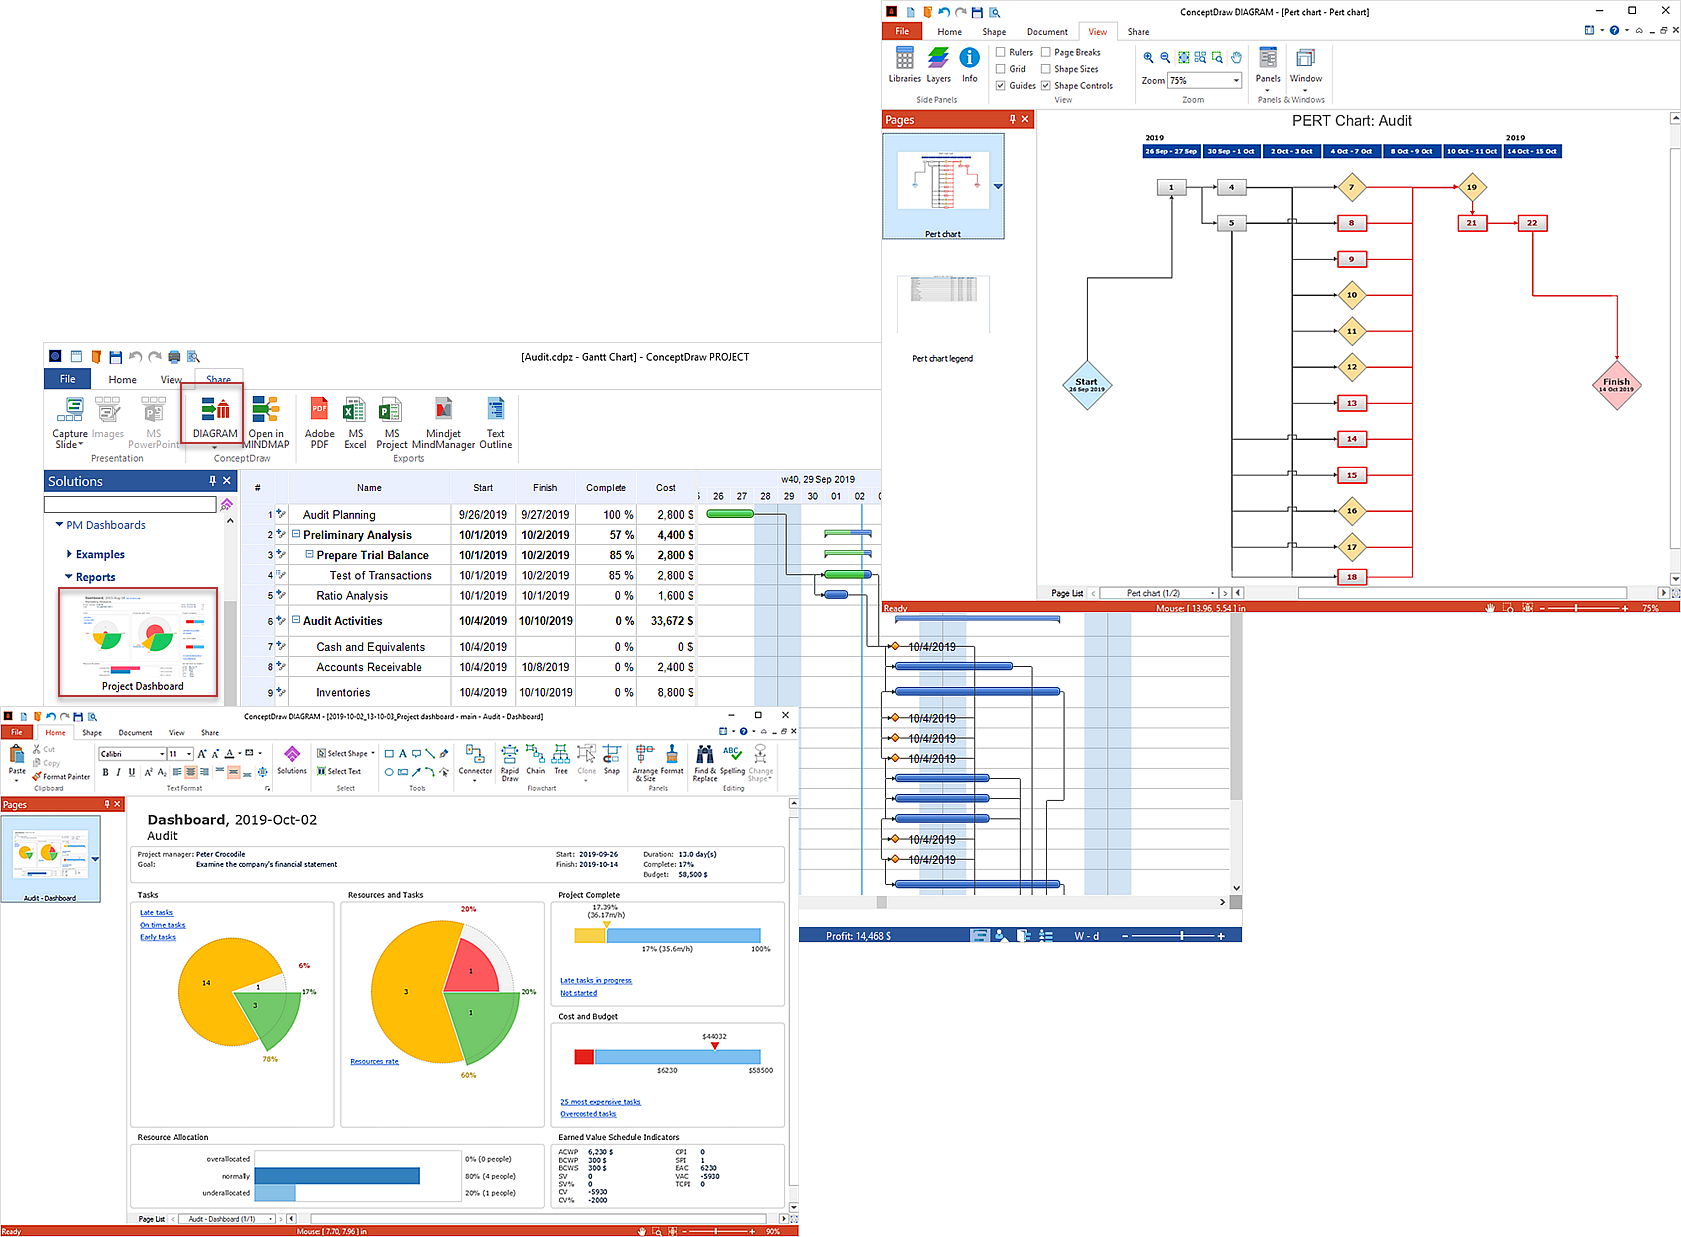Click Find & Replace in dashboard window
Screen dimensions: 1681x1237
(x=705, y=763)
